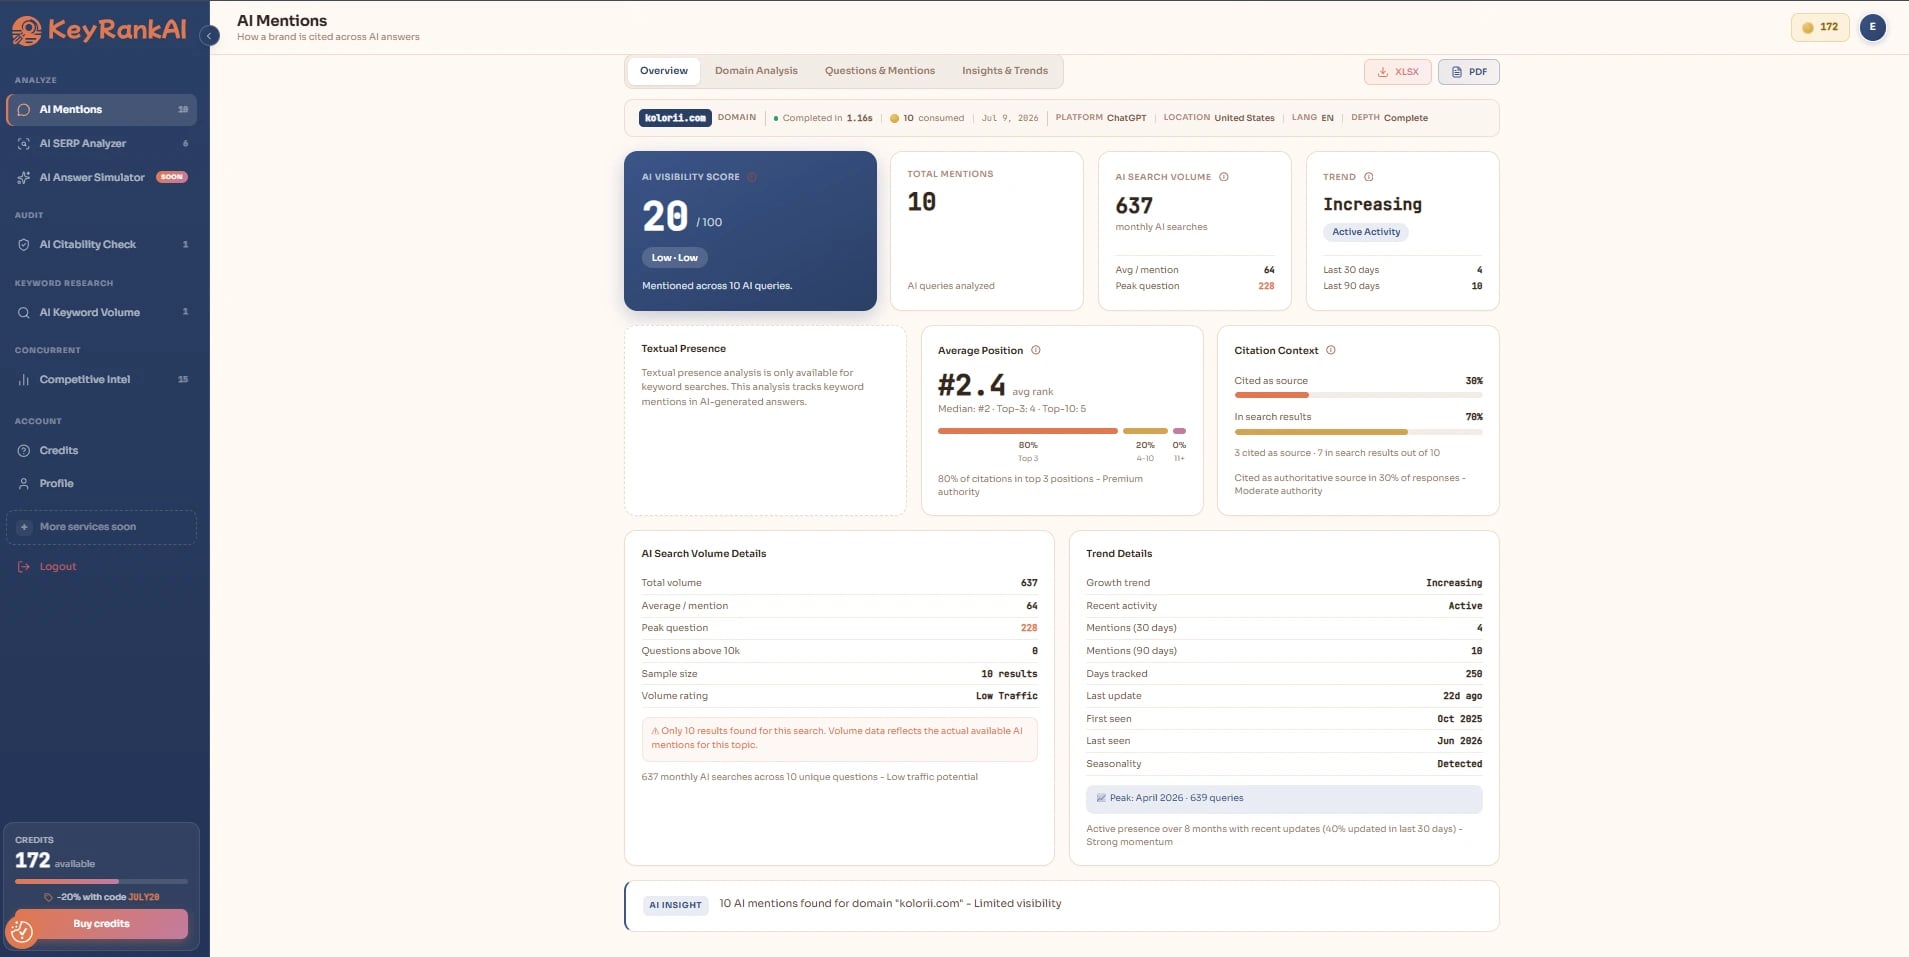Screen dimensions: 1909x957
Task: Click the KeyRankAI logo
Action: 98,30
